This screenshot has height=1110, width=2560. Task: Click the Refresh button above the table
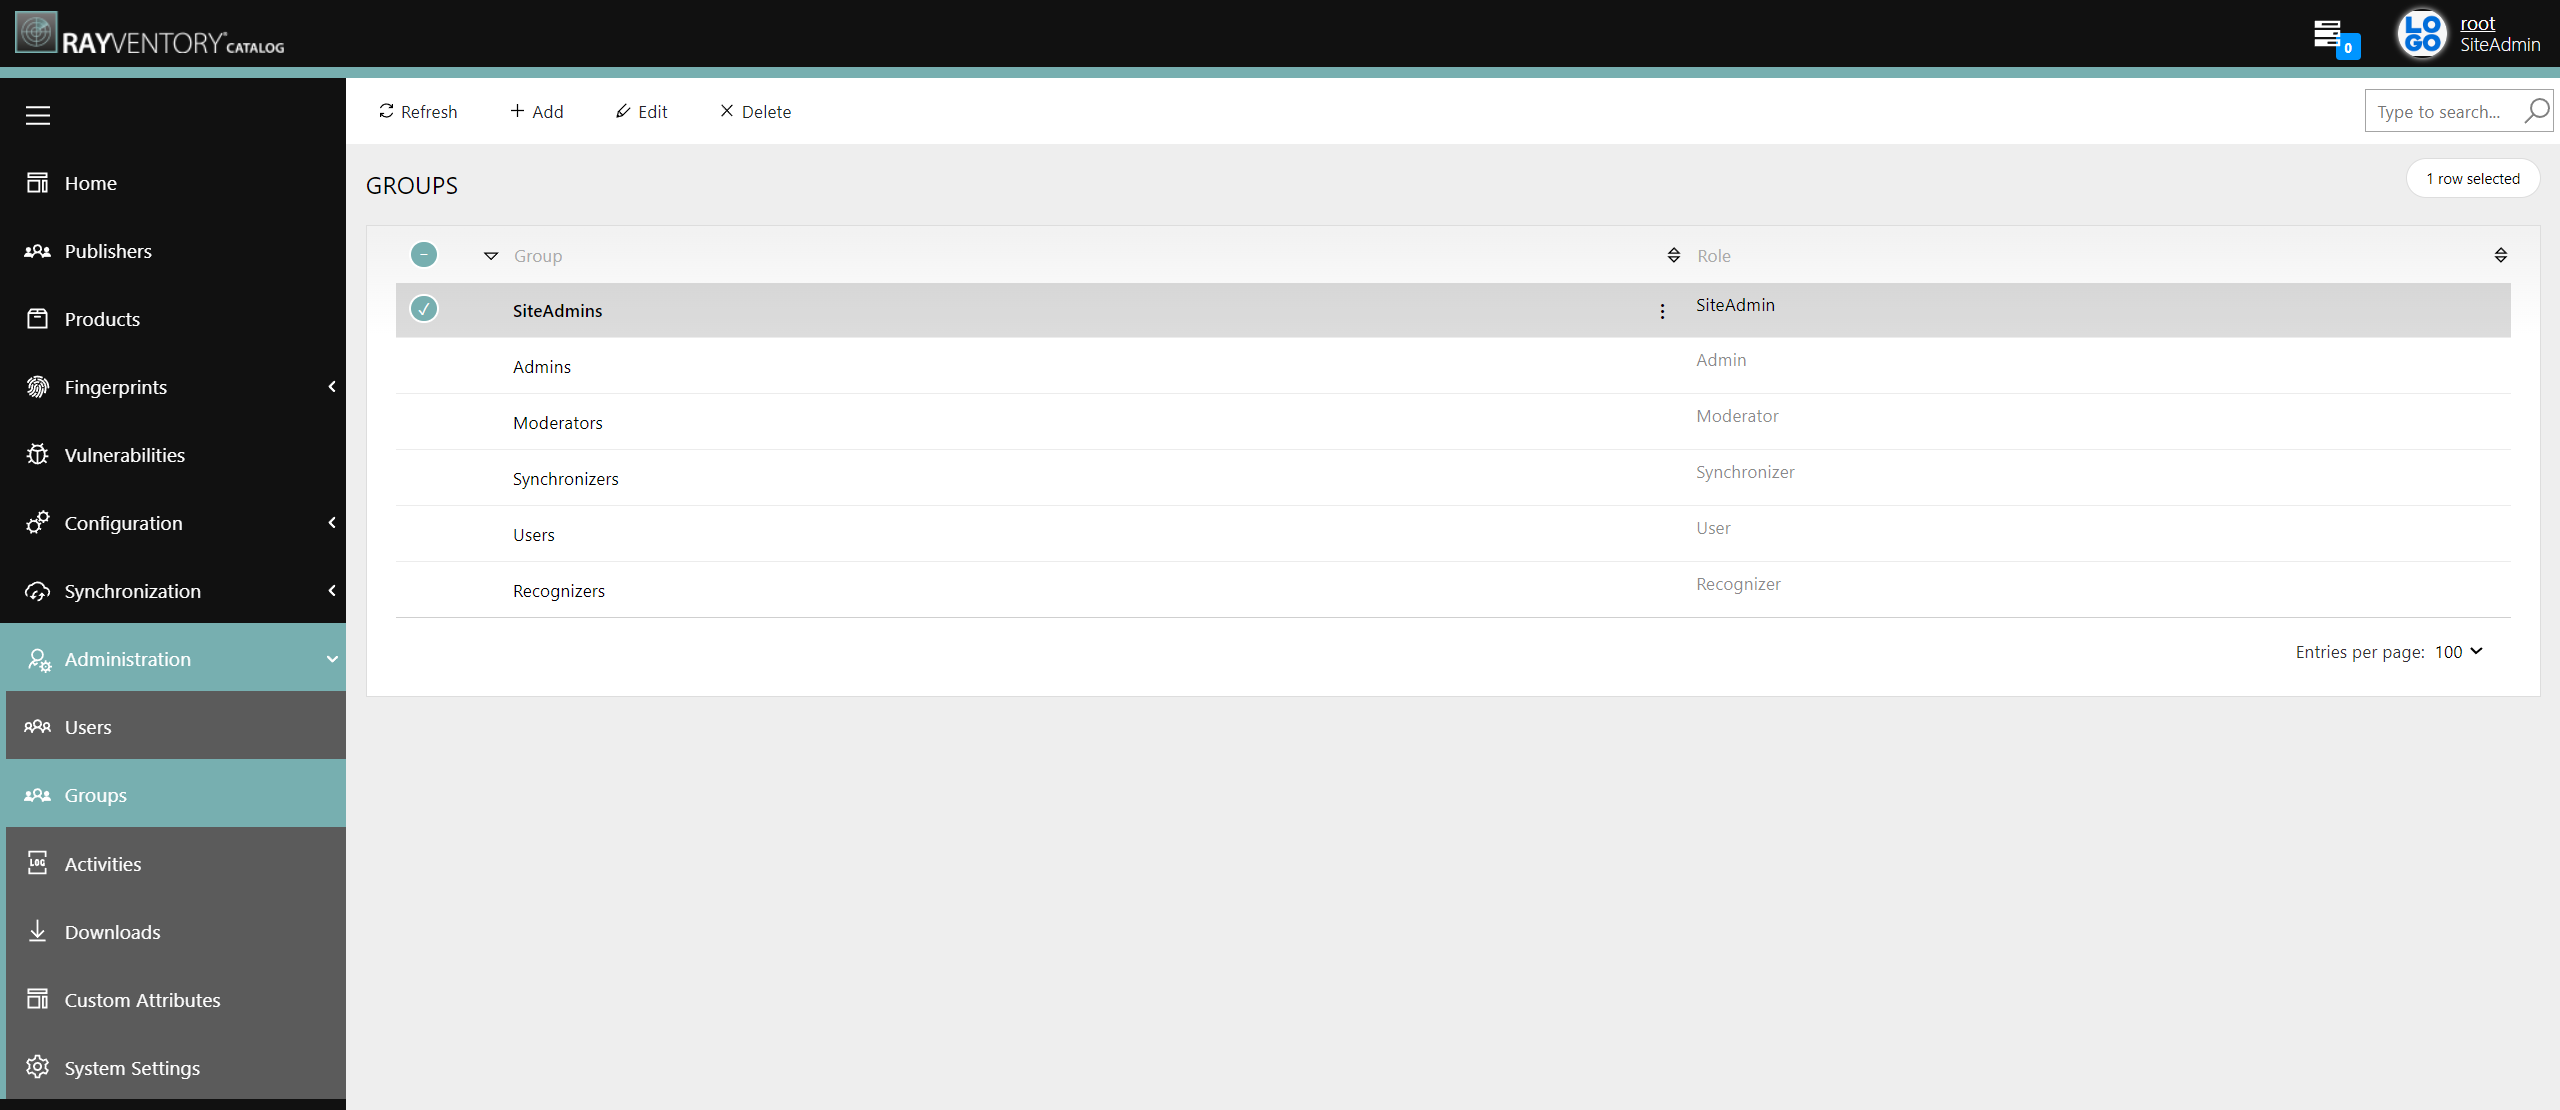(417, 111)
